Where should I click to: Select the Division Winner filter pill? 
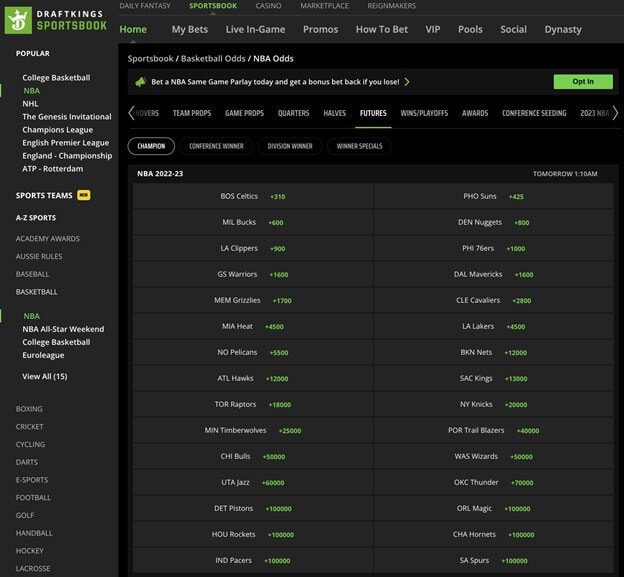(290, 146)
